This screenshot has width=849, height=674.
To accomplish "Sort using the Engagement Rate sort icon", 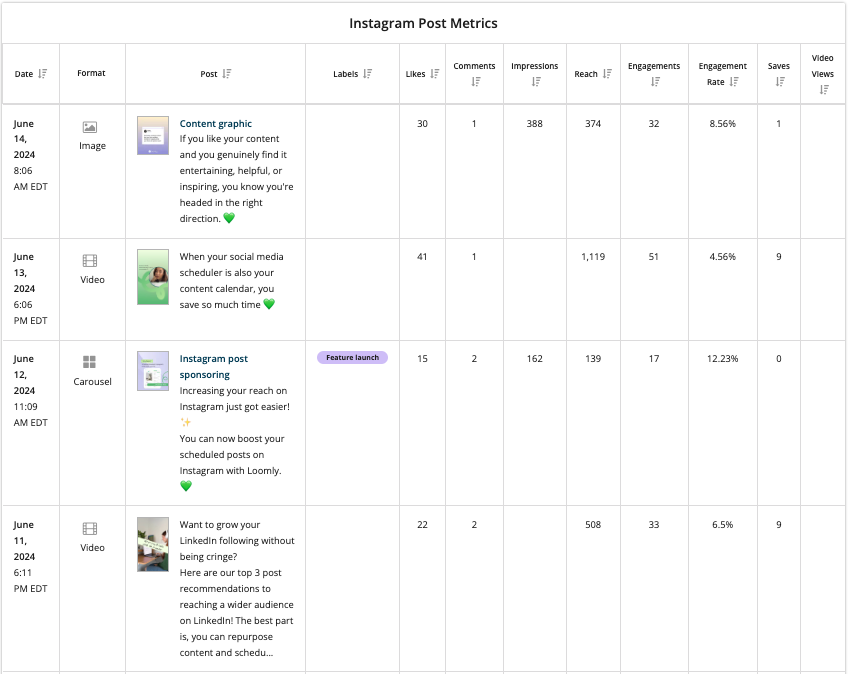I will 734,80.
